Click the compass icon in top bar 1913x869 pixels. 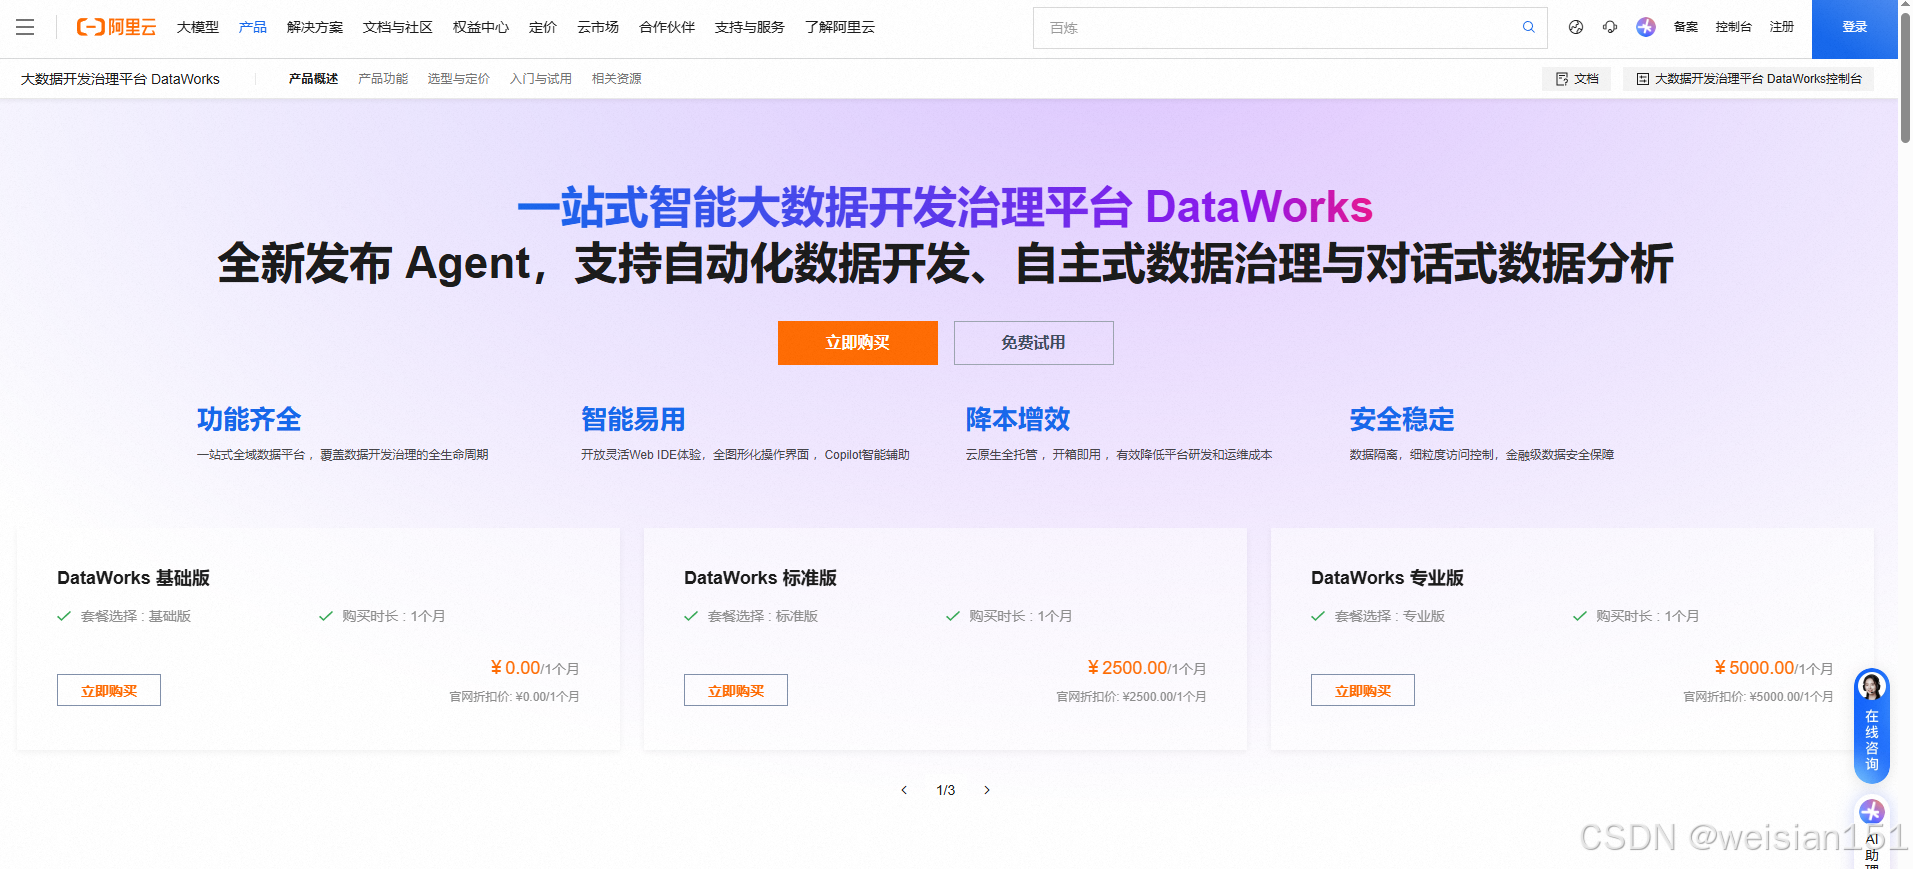(1576, 27)
